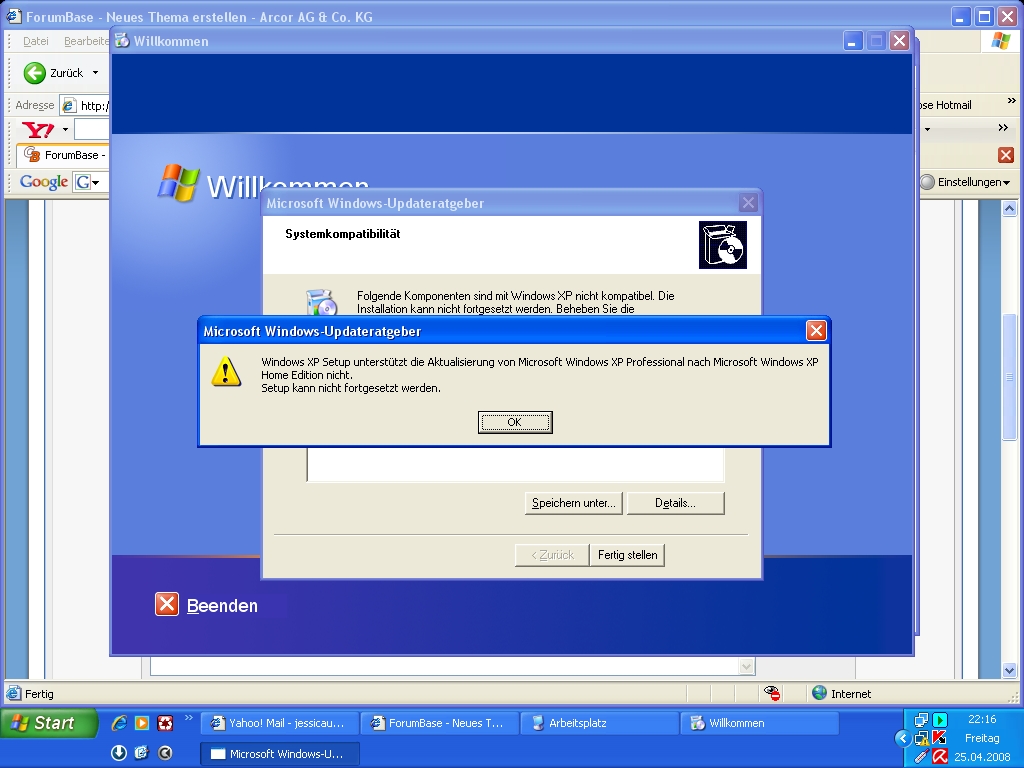
Task: Expand the Yahoo toolbar overflow chevron
Action: coord(1003,128)
